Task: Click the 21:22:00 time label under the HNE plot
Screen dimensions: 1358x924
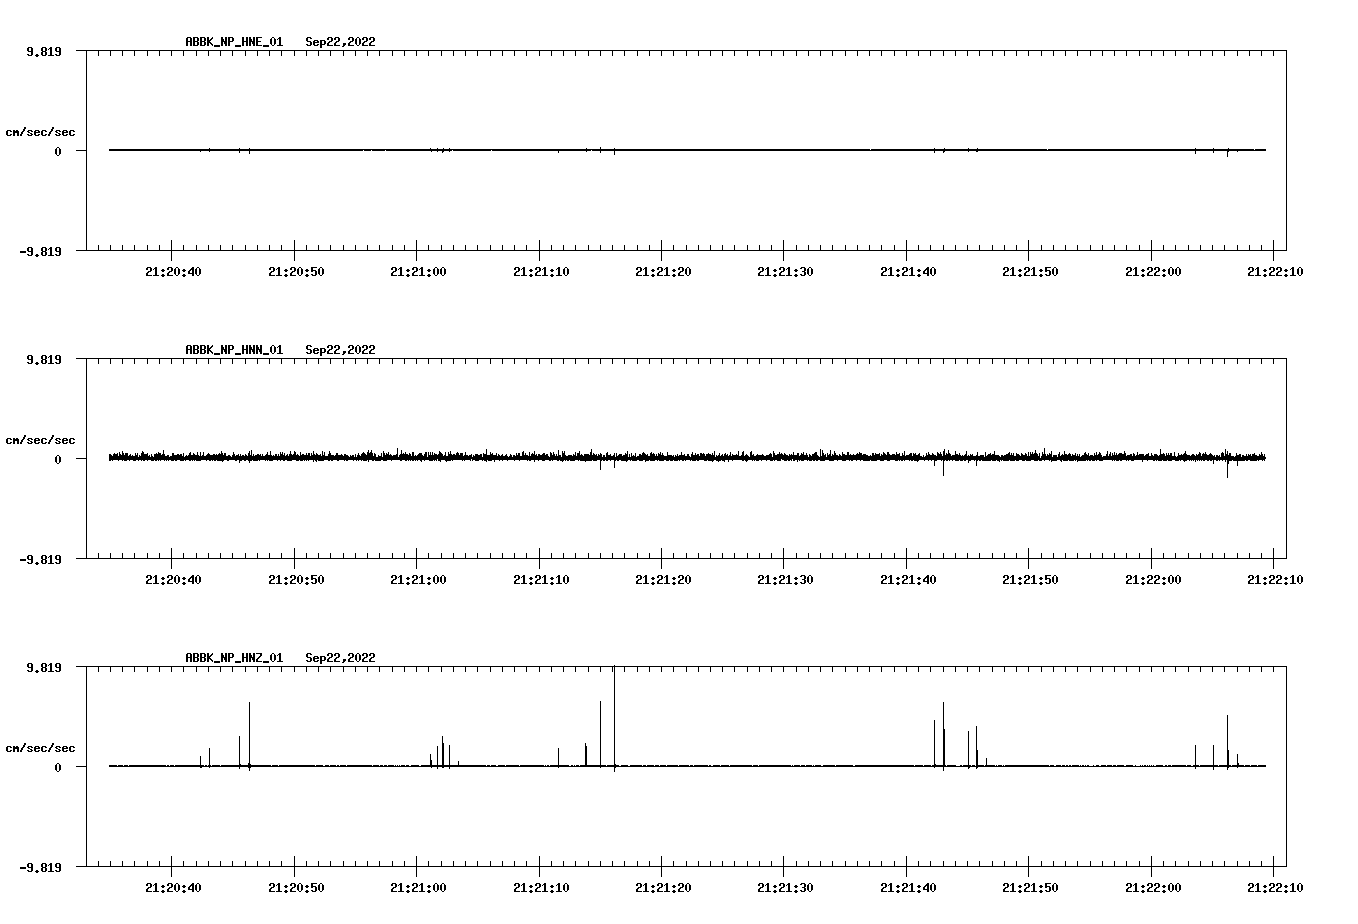Action: (x=1153, y=271)
